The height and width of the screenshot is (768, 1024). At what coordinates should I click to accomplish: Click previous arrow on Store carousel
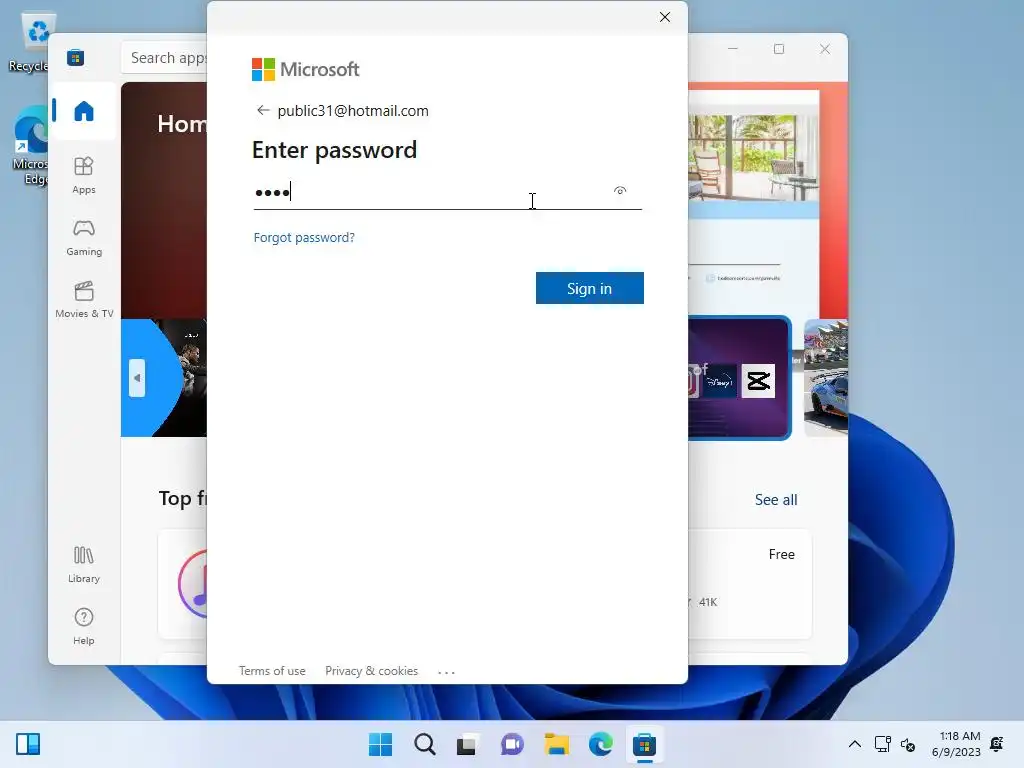click(x=136, y=377)
